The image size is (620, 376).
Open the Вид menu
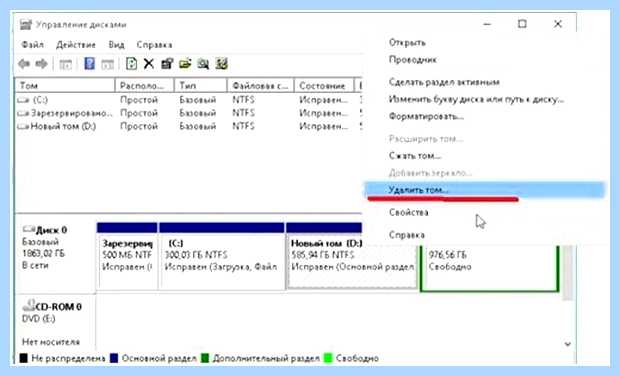[116, 45]
